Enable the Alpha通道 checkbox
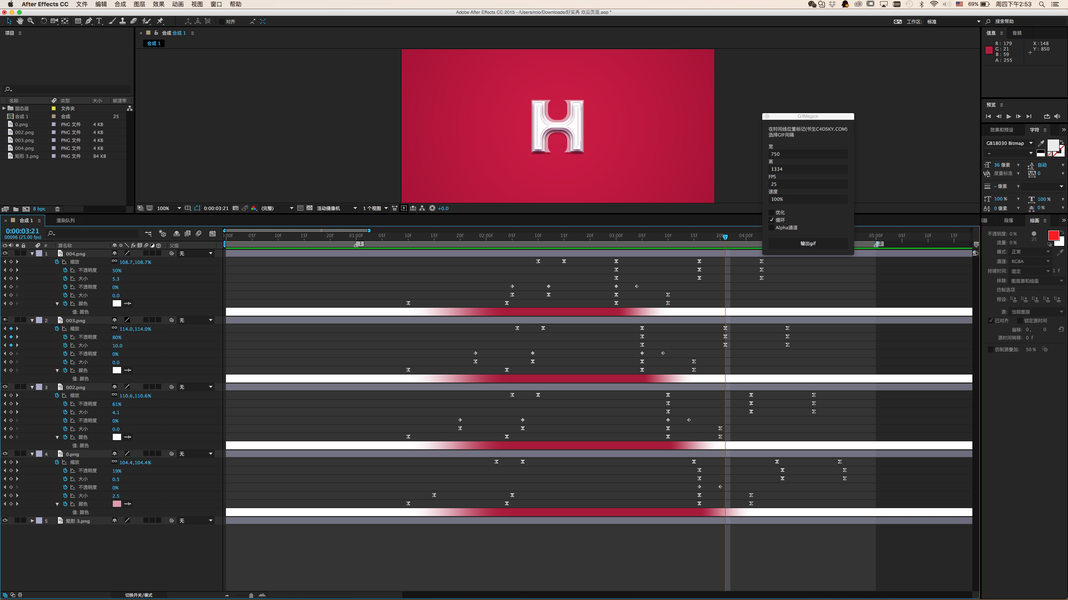Screen dimensions: 1068x600 pos(772,227)
